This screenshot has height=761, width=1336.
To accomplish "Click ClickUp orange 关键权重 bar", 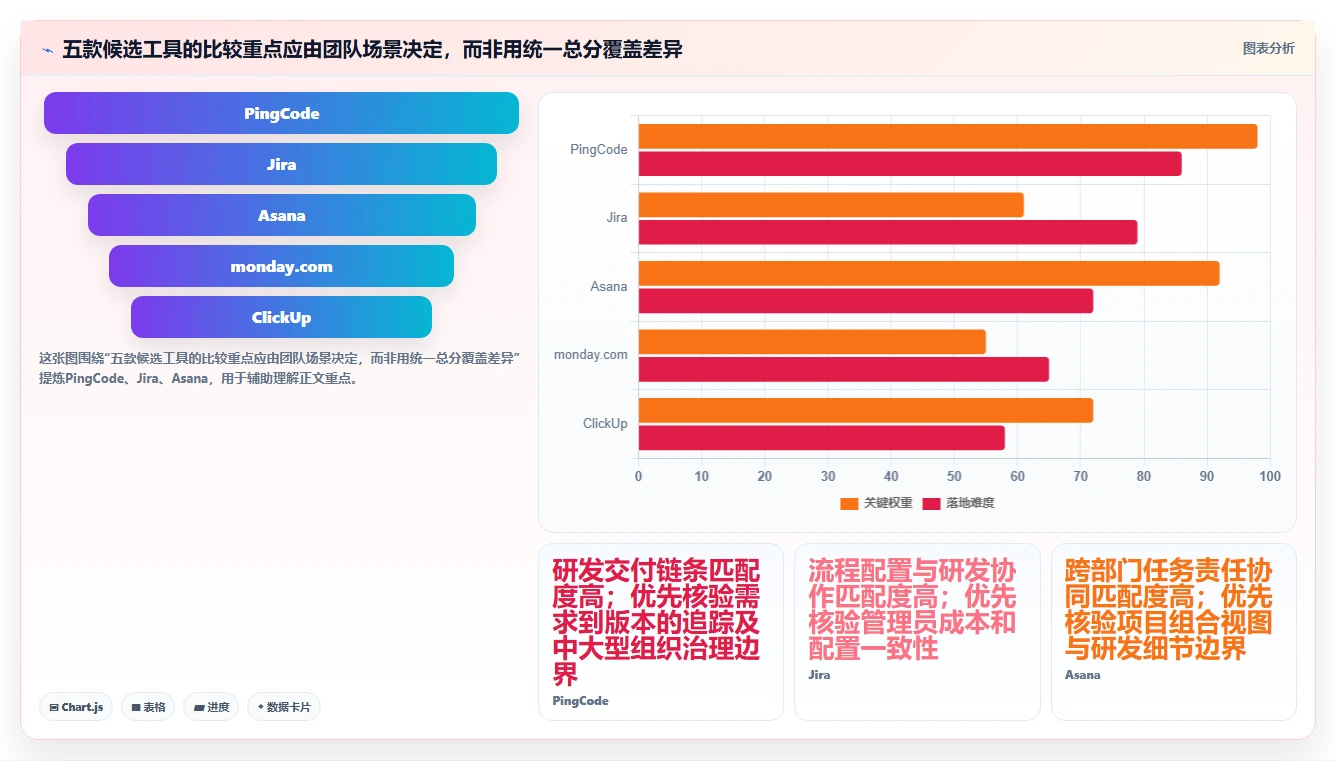I will (x=866, y=410).
